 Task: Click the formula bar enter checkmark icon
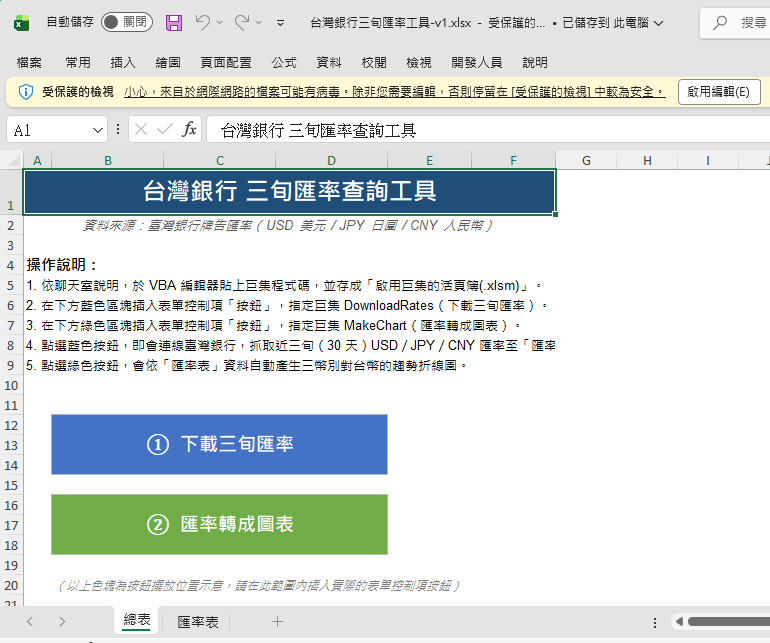[165, 130]
